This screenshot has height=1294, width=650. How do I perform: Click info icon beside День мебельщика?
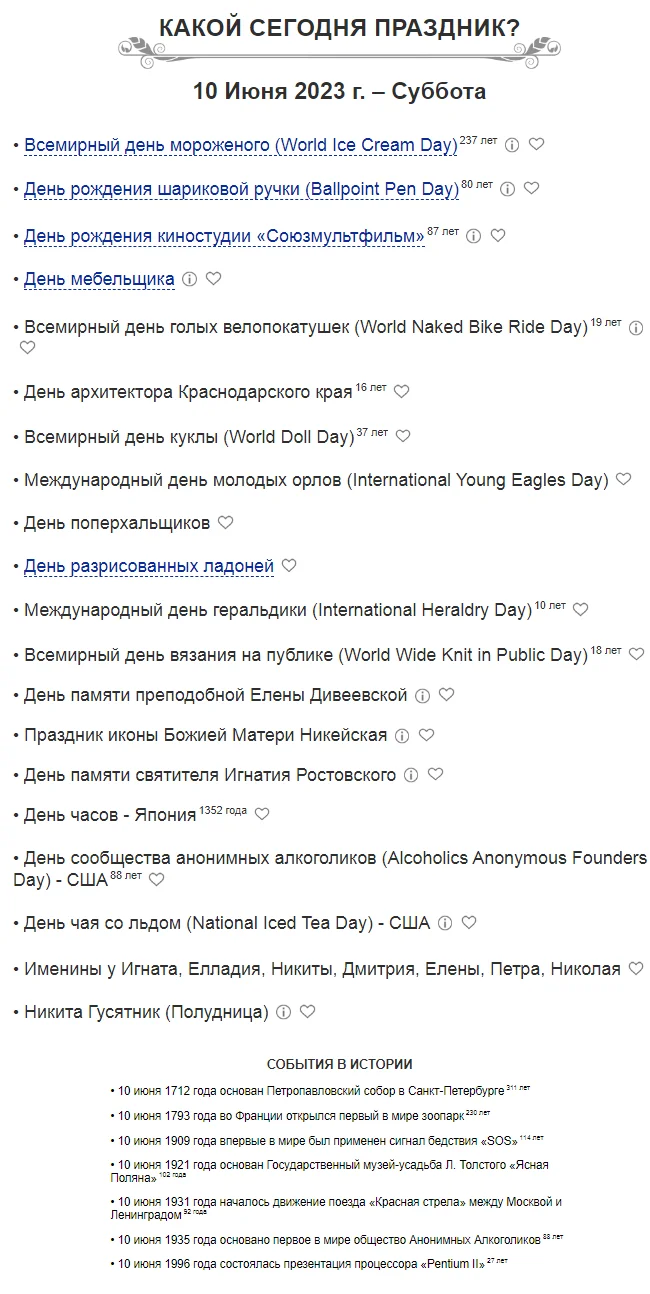point(189,279)
